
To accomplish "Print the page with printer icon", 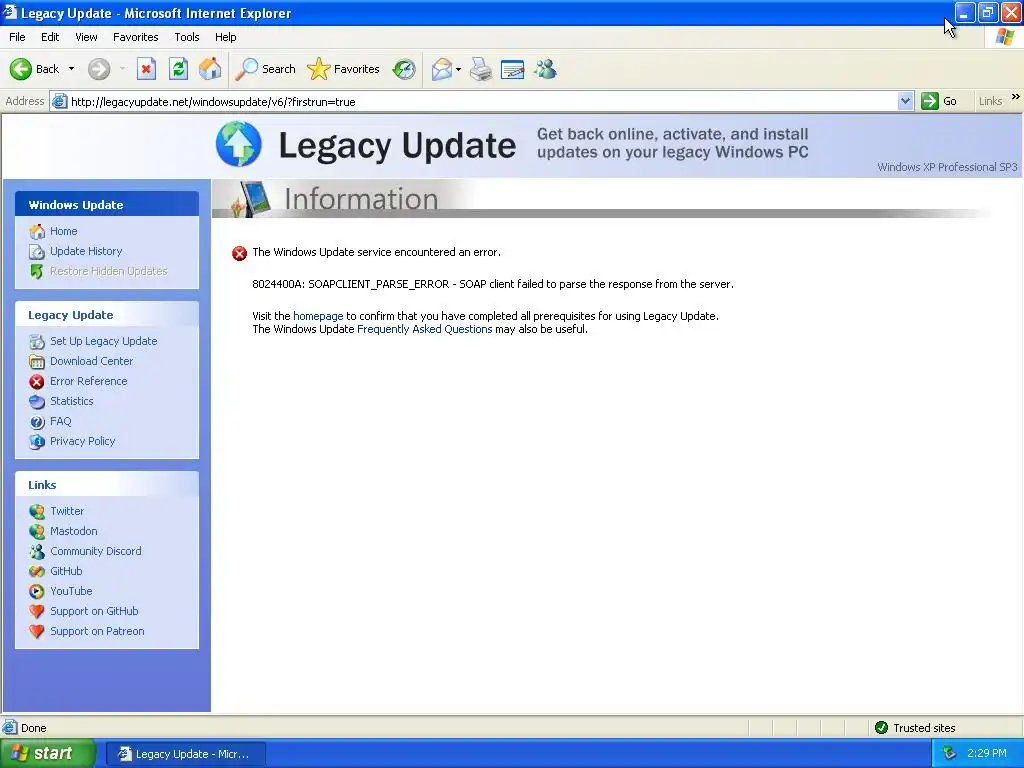I will (481, 69).
